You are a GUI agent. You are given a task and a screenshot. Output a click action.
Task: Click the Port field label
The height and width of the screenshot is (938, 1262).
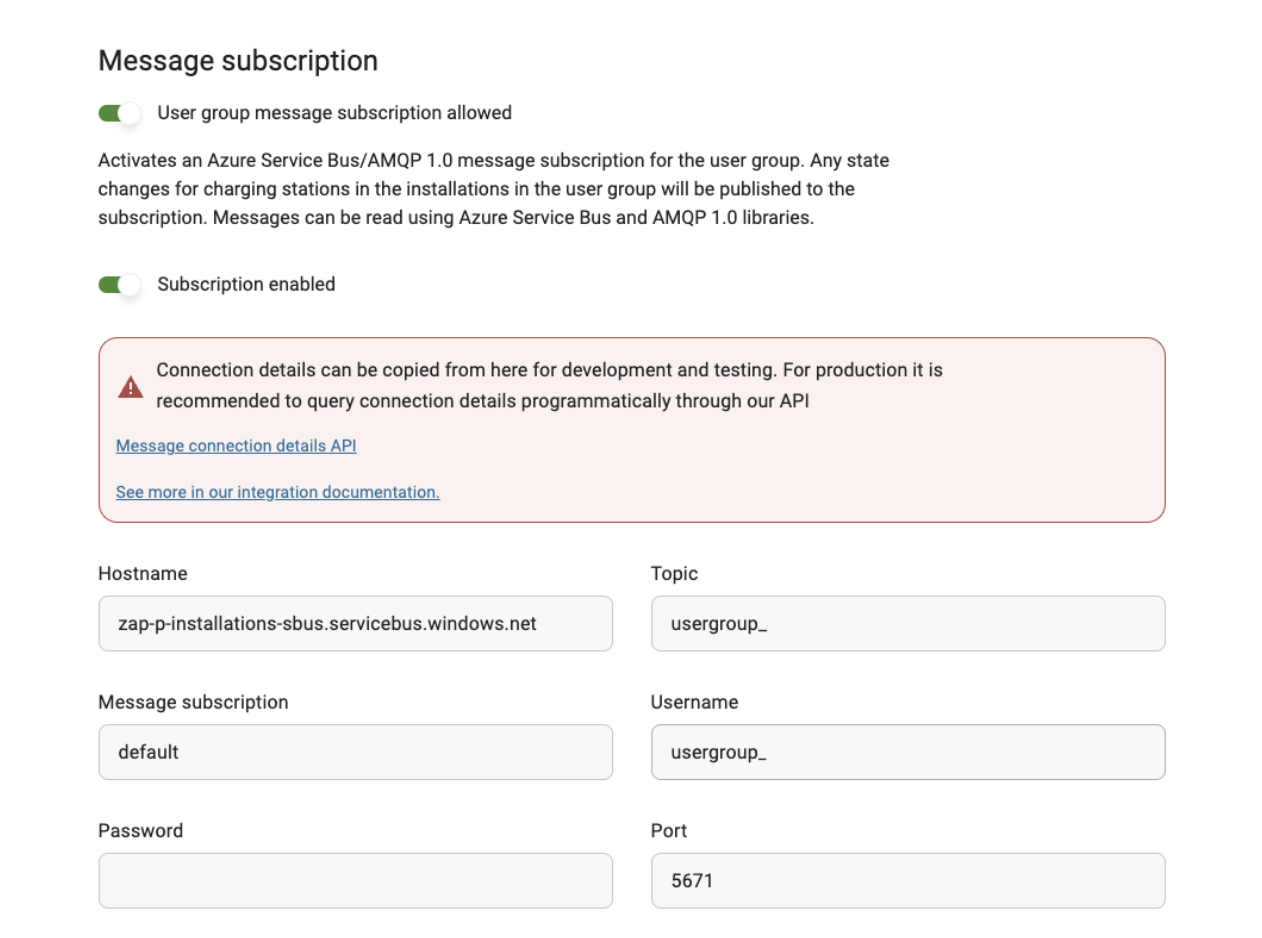point(669,831)
